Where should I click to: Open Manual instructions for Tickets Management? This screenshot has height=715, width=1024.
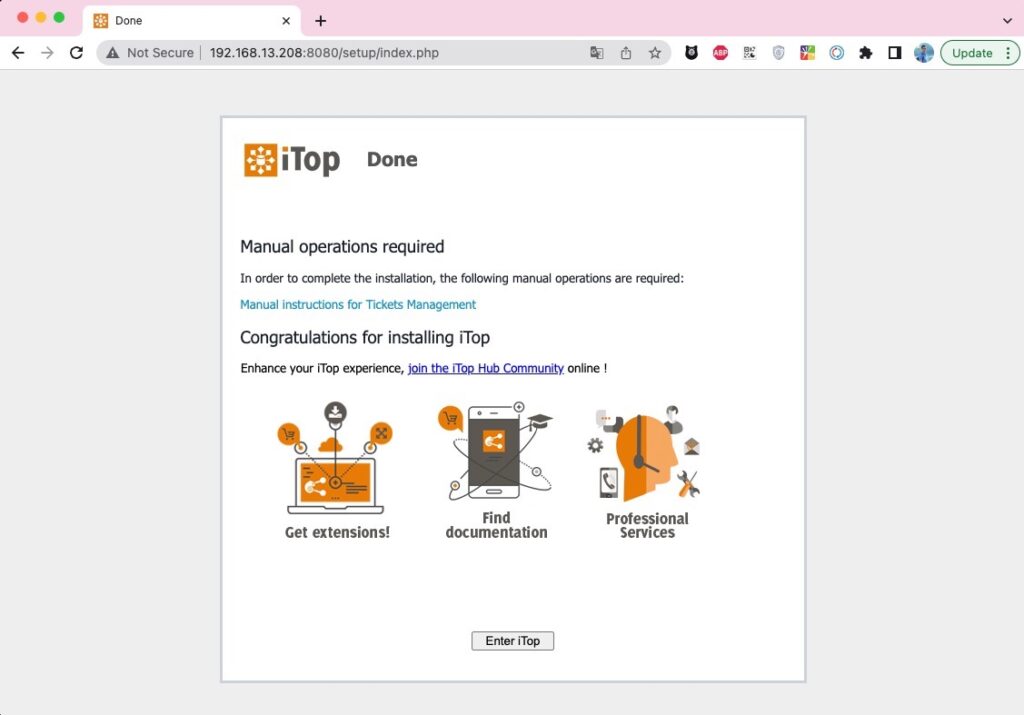[x=358, y=304]
